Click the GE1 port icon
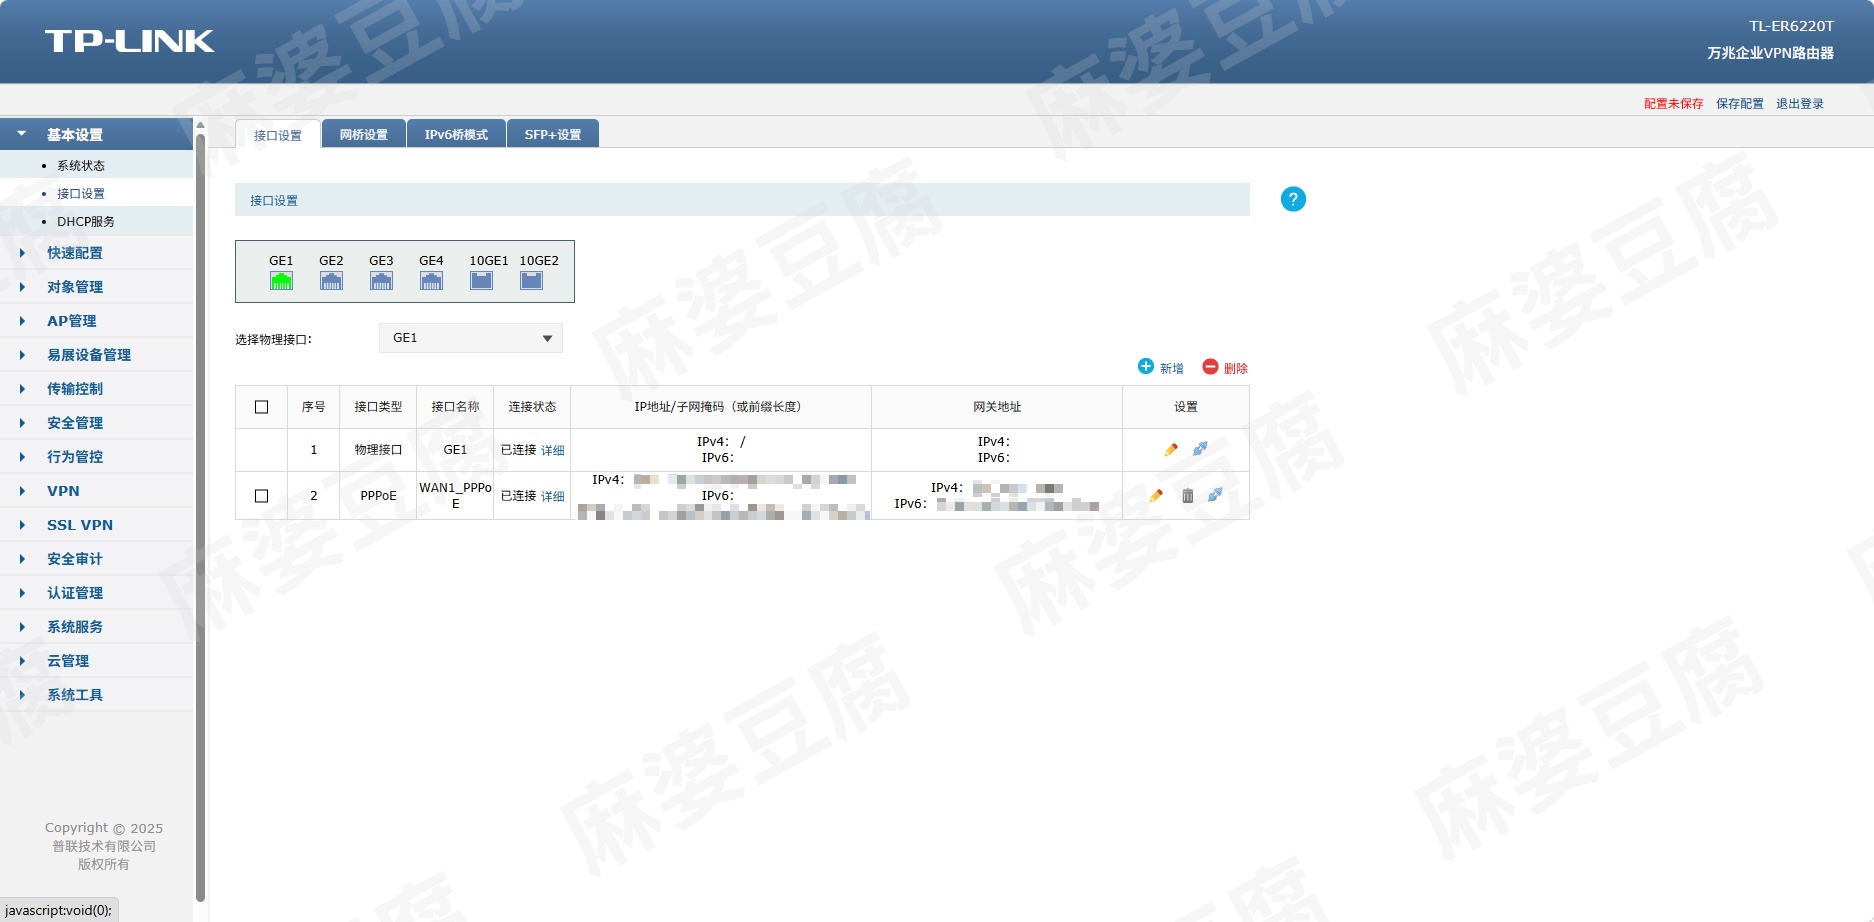 [281, 281]
